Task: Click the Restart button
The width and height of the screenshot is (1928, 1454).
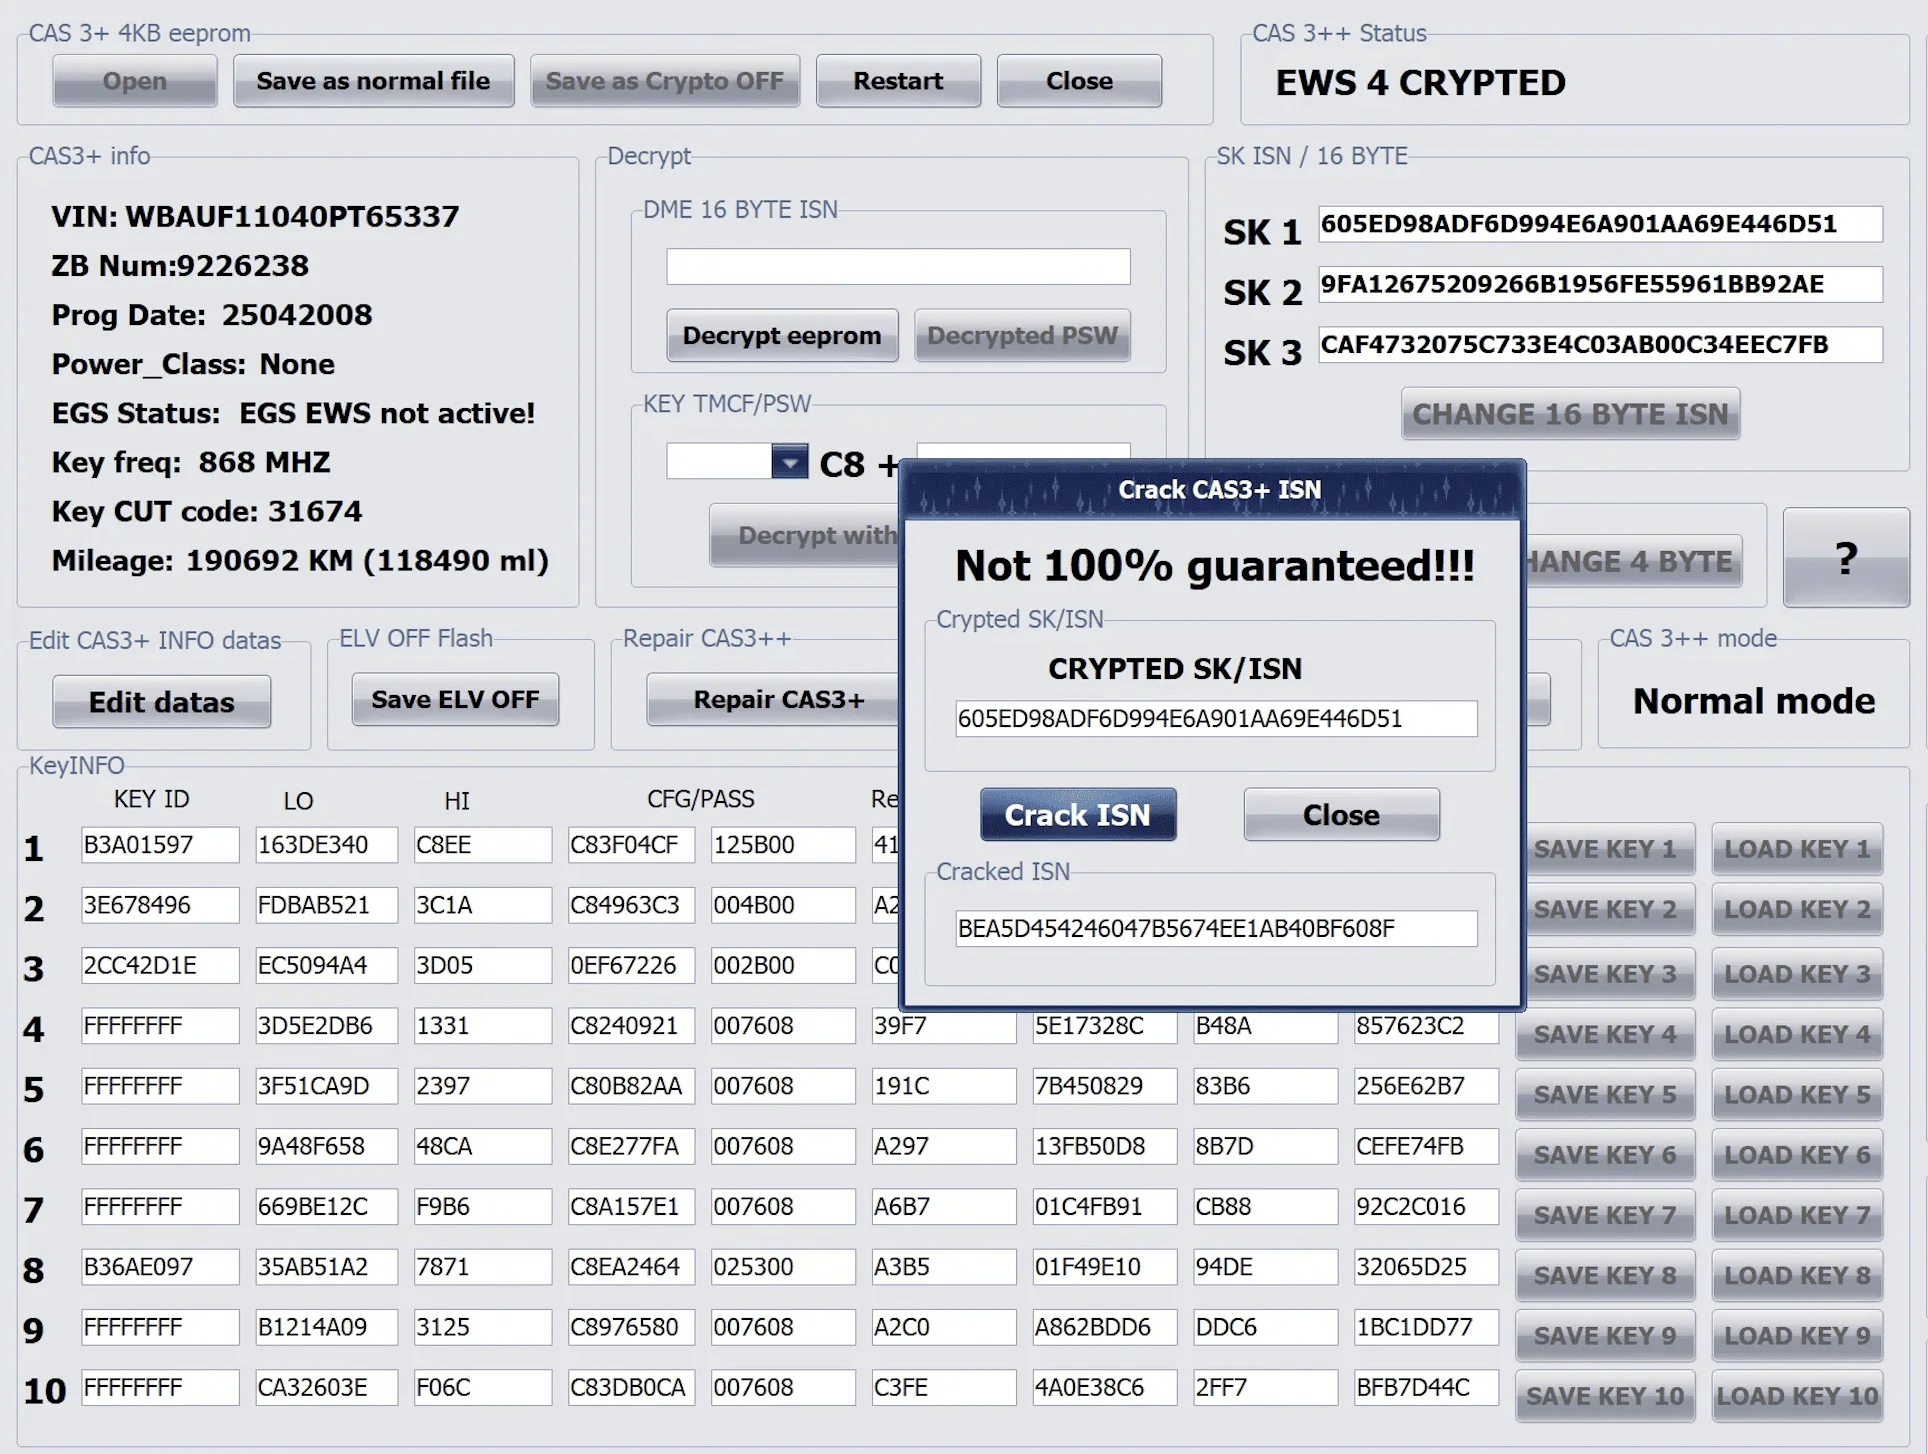Action: (x=898, y=81)
